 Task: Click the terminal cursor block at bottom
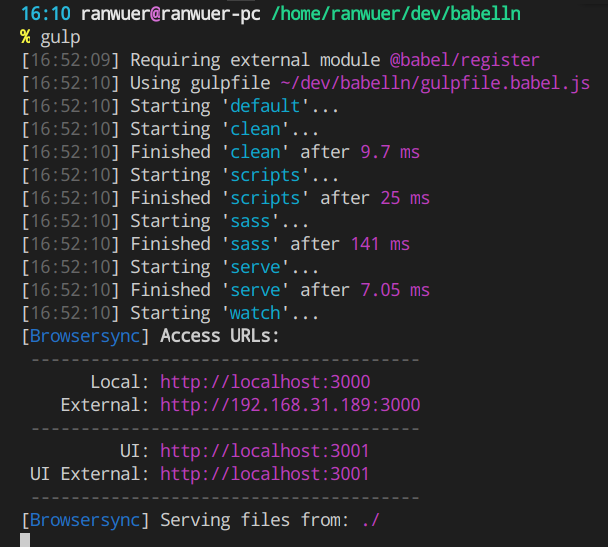25,540
